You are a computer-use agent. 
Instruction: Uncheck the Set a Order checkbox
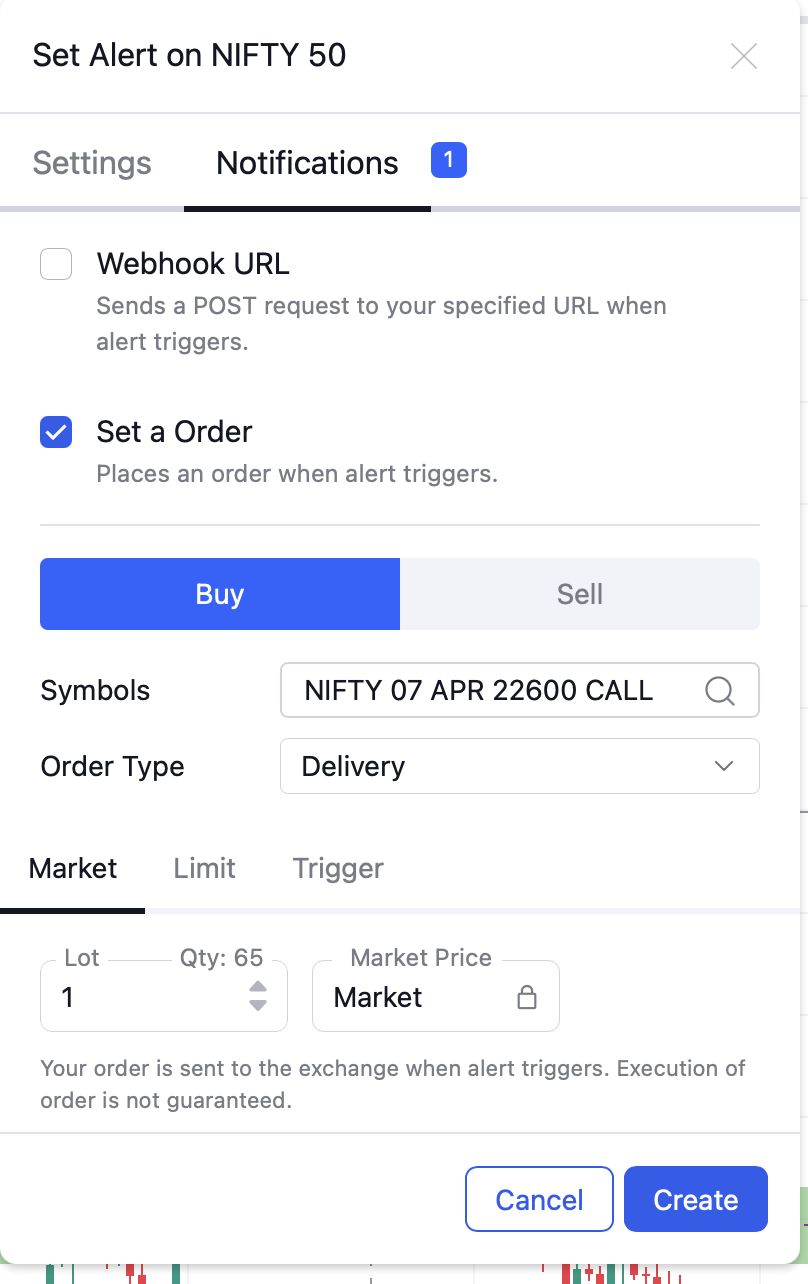56,432
